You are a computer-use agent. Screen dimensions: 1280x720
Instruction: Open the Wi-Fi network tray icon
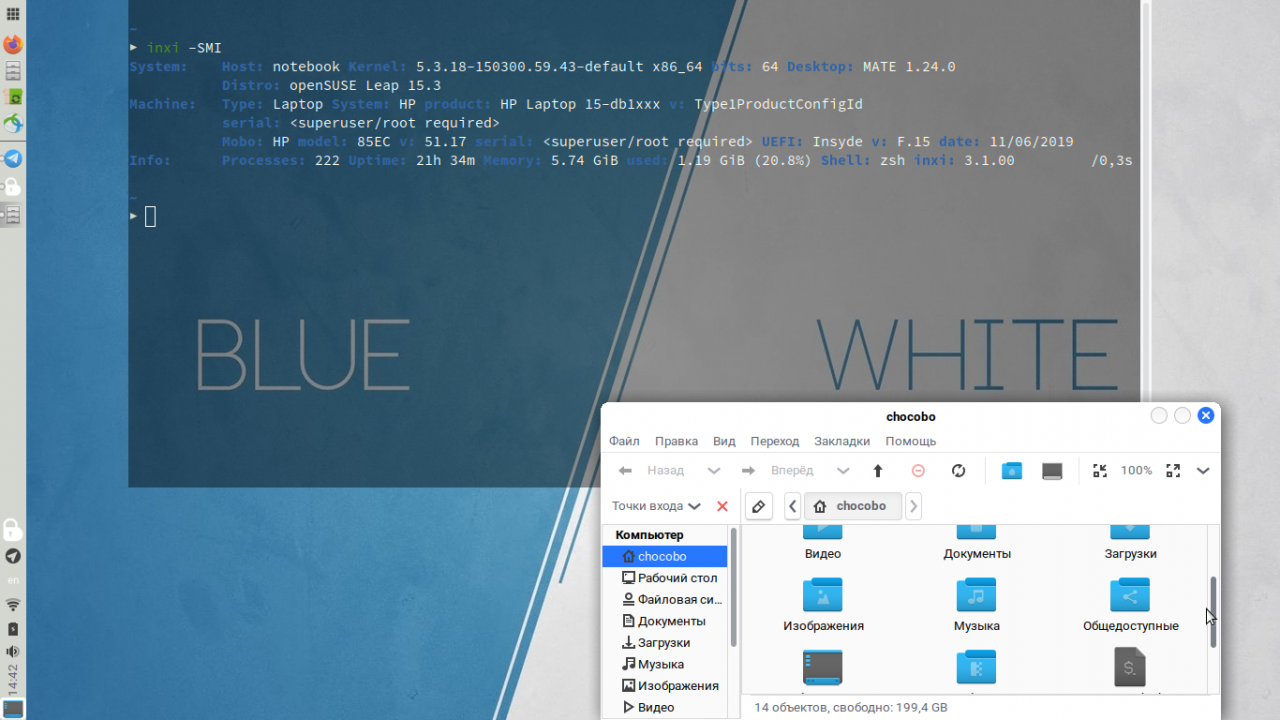click(13, 605)
